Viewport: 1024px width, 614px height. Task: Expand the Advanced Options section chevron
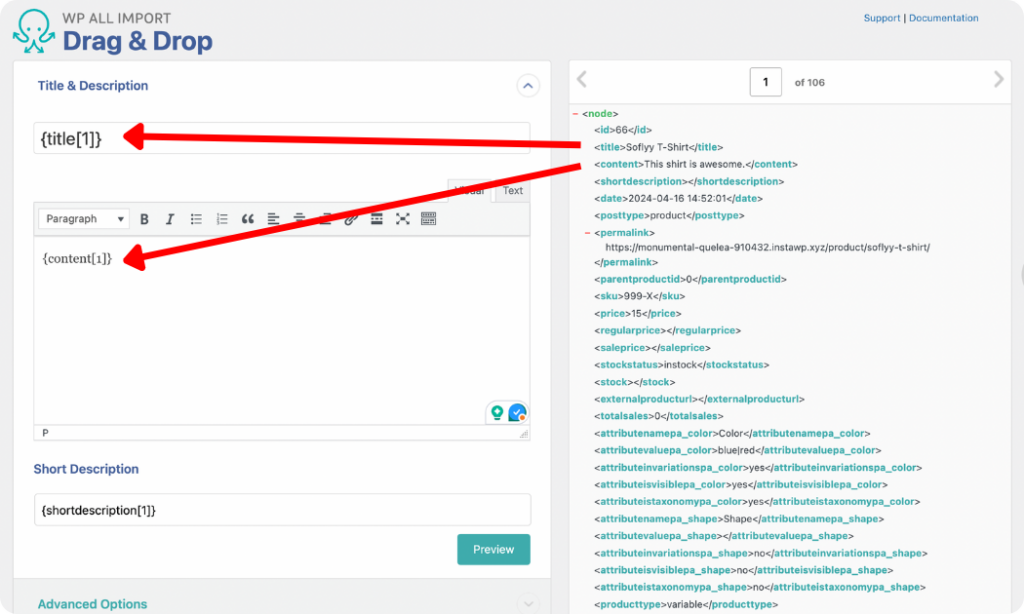coord(528,604)
